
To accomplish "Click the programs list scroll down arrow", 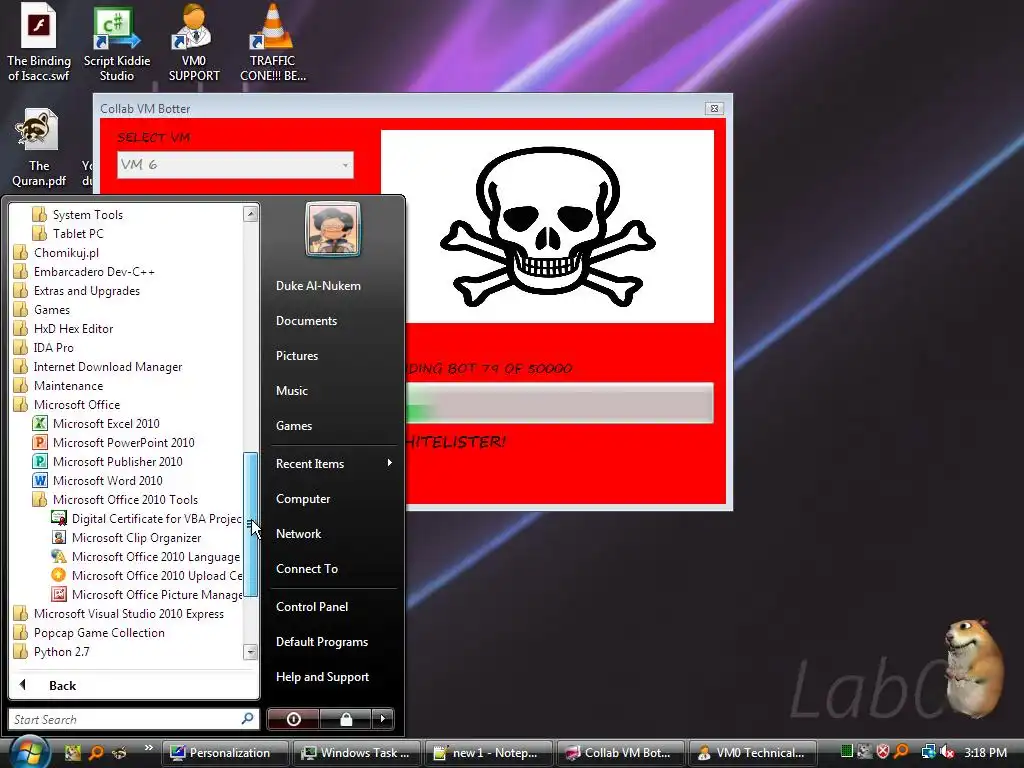I will tap(251, 652).
